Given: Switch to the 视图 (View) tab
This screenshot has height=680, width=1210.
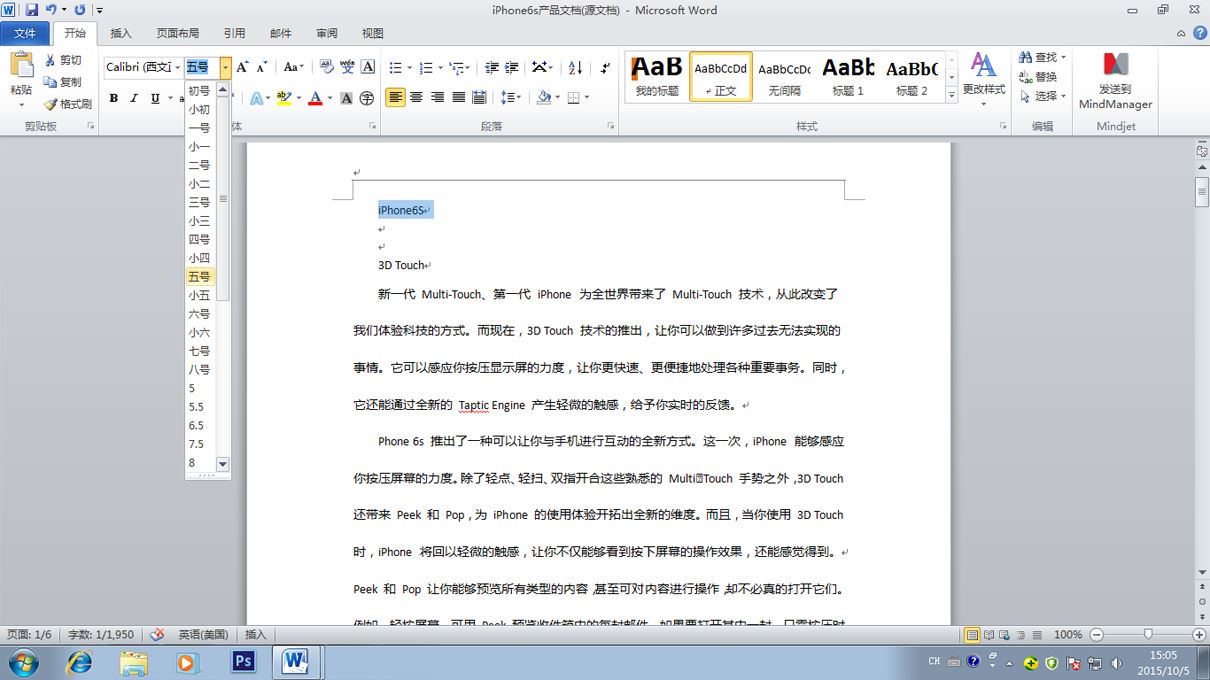Looking at the screenshot, I should click(372, 33).
